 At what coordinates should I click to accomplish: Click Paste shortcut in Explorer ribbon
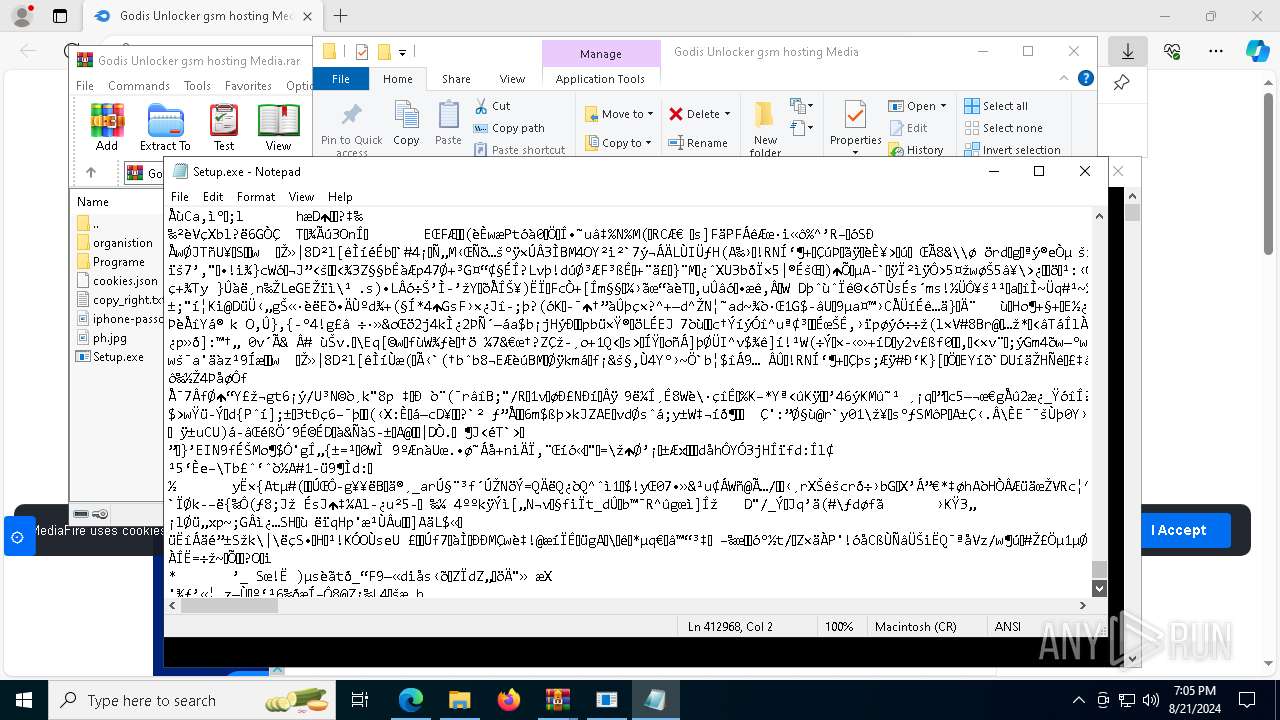(x=519, y=150)
